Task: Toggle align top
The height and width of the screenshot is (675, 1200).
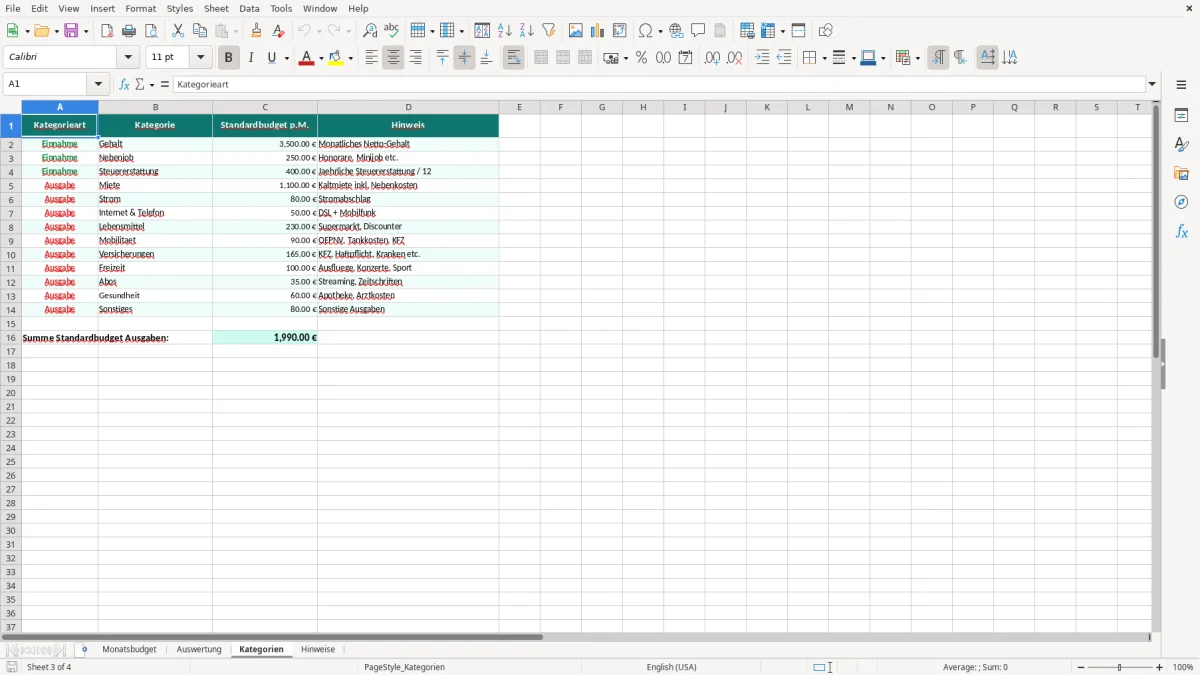Action: coord(443,58)
